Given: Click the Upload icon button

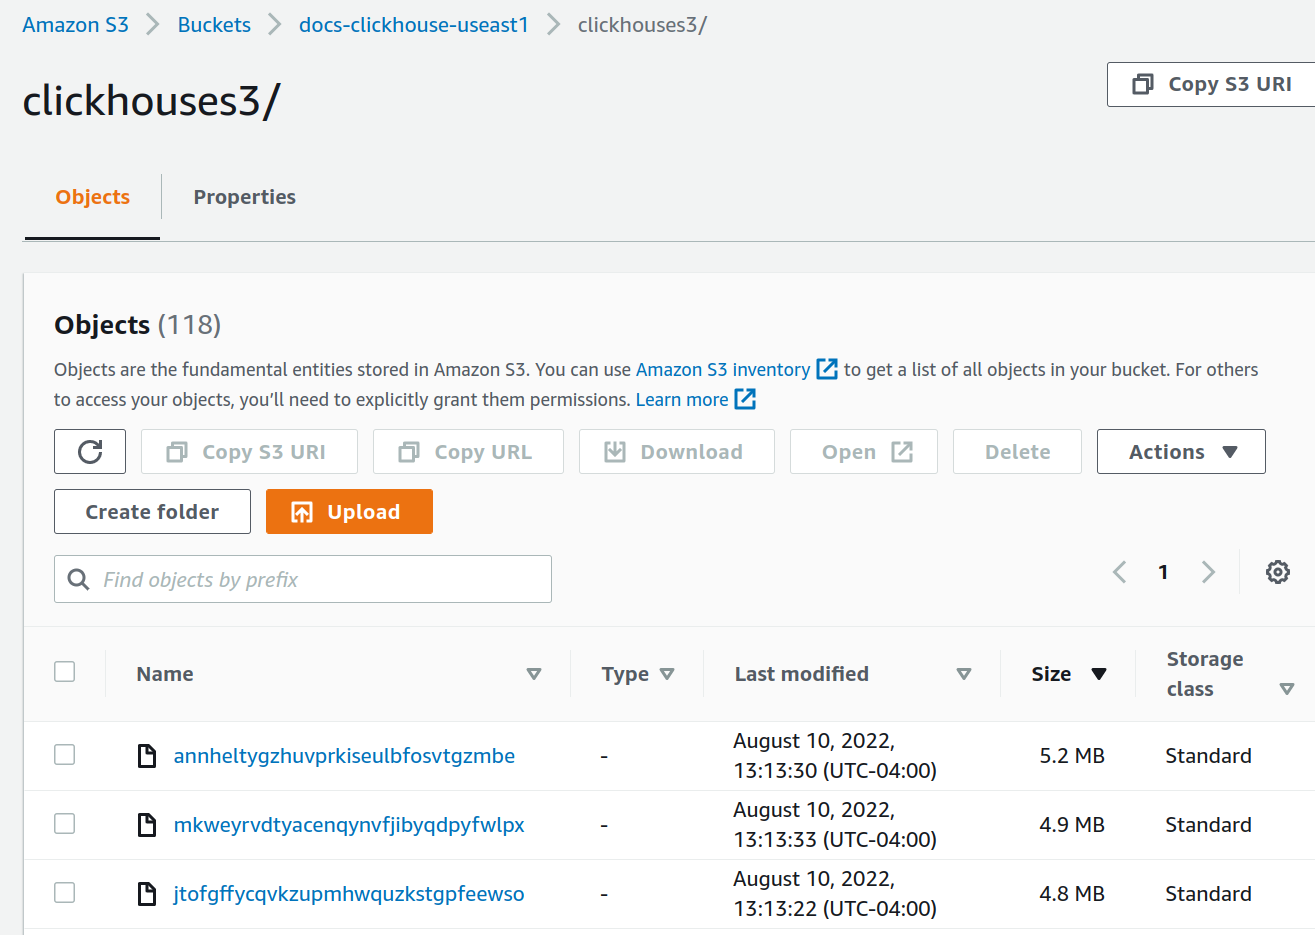Looking at the screenshot, I should pos(300,511).
